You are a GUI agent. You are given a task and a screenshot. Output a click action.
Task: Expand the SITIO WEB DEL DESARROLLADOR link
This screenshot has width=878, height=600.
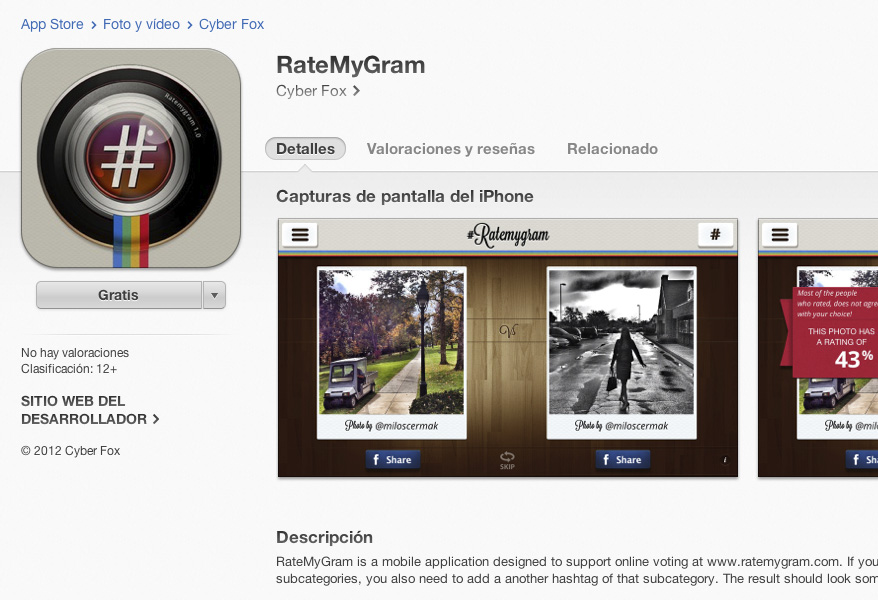click(x=87, y=410)
